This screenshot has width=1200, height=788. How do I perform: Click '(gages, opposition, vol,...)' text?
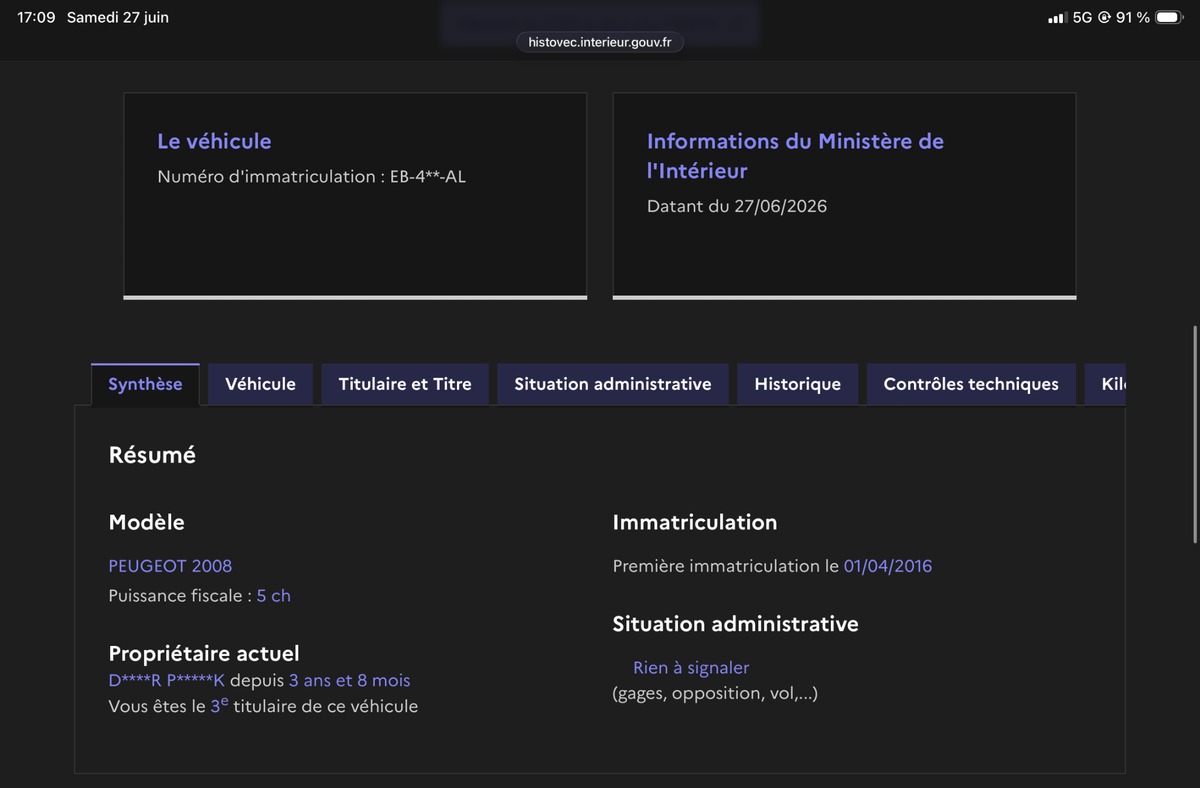[x=715, y=693]
